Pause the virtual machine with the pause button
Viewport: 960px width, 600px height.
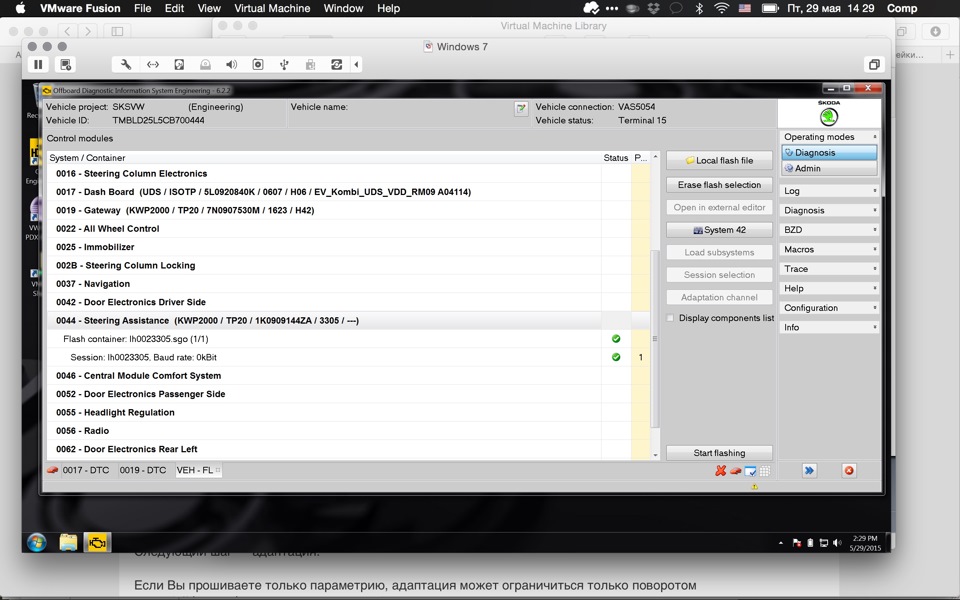[x=38, y=64]
